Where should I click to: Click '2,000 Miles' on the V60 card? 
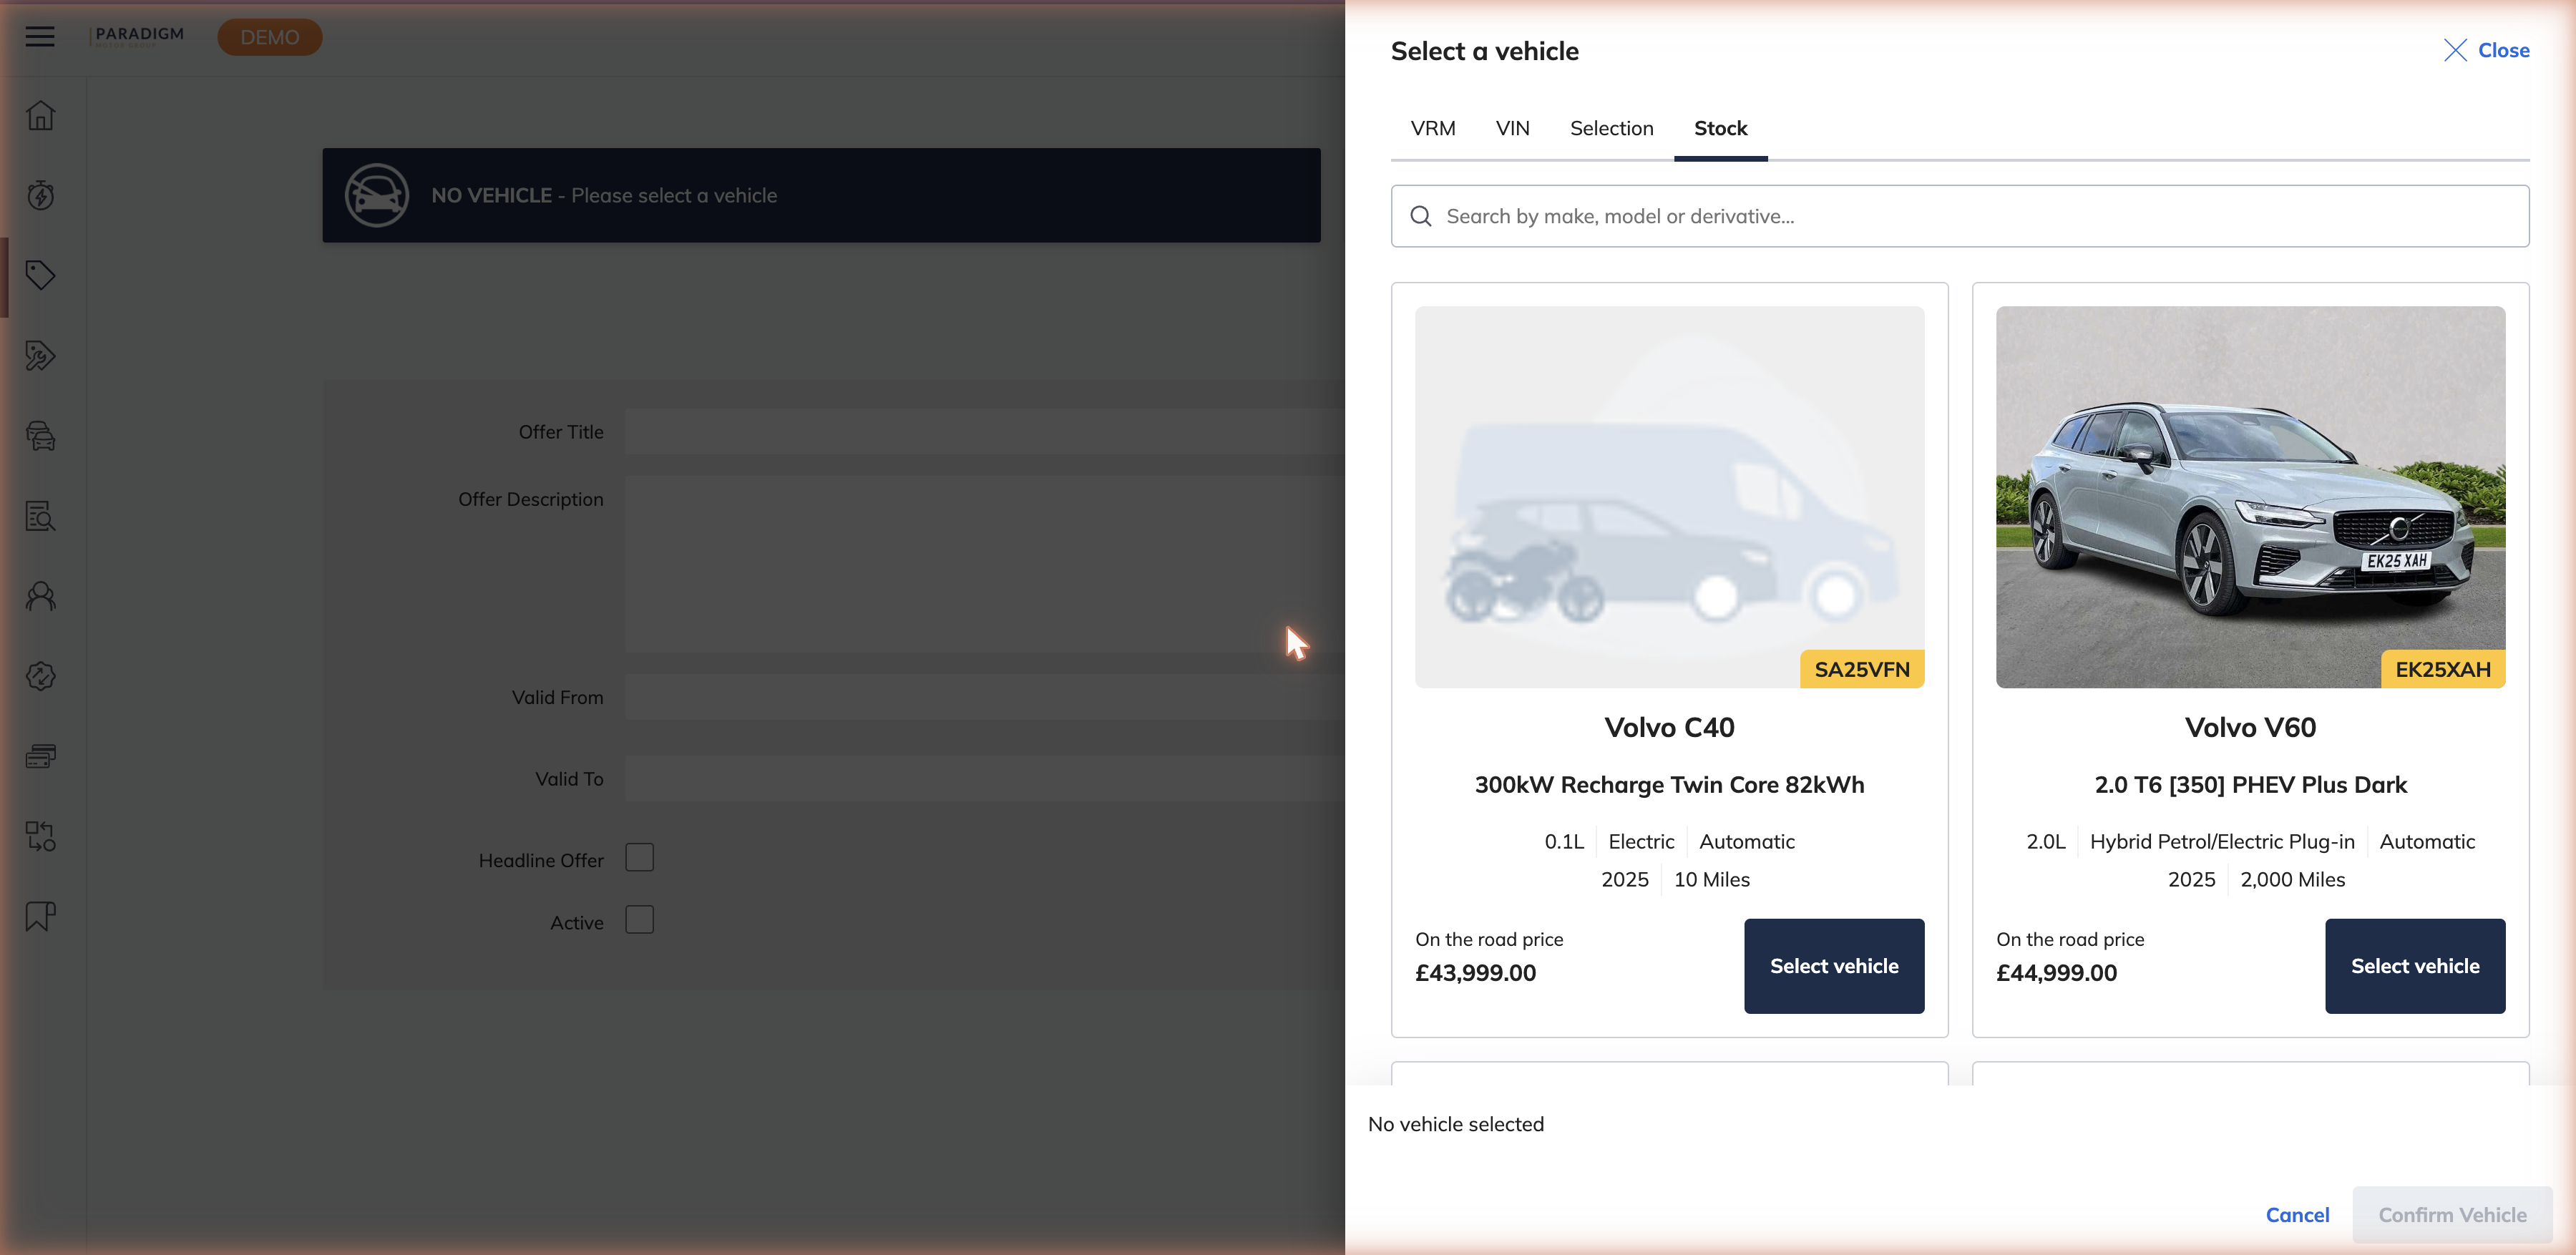point(2292,880)
